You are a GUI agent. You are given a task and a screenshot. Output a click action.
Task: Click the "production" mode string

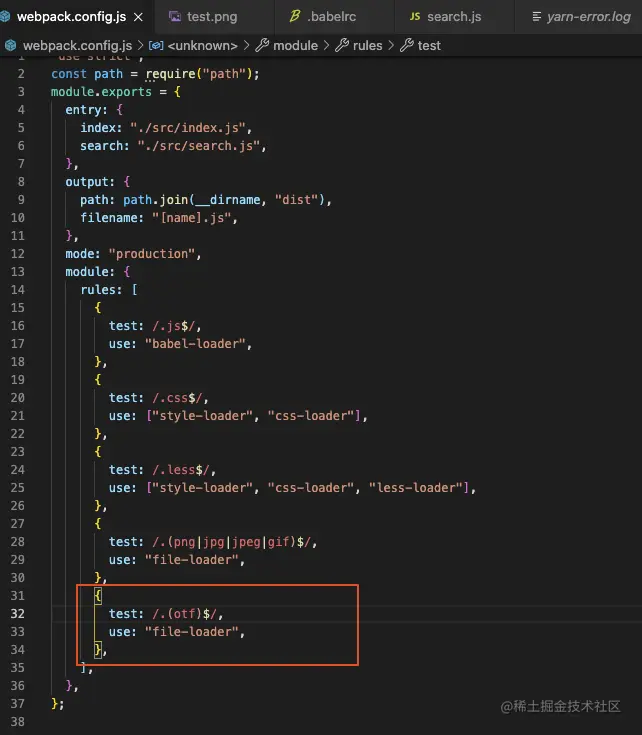152,254
